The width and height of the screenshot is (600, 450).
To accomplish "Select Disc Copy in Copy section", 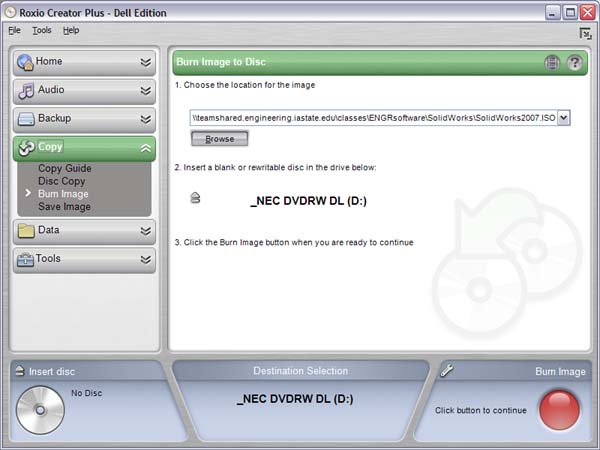I will pos(62,181).
